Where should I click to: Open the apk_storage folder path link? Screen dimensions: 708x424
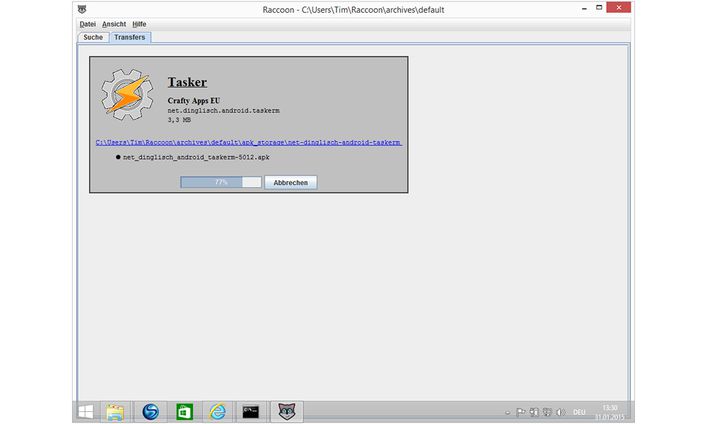click(x=248, y=142)
